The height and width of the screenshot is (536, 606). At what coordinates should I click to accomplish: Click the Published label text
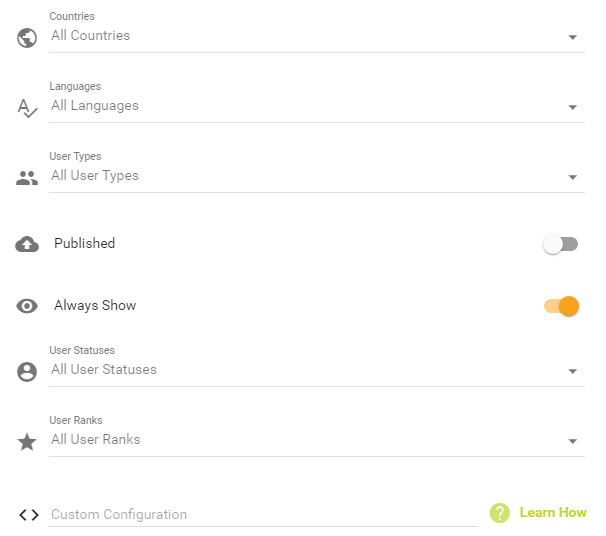pos(85,243)
